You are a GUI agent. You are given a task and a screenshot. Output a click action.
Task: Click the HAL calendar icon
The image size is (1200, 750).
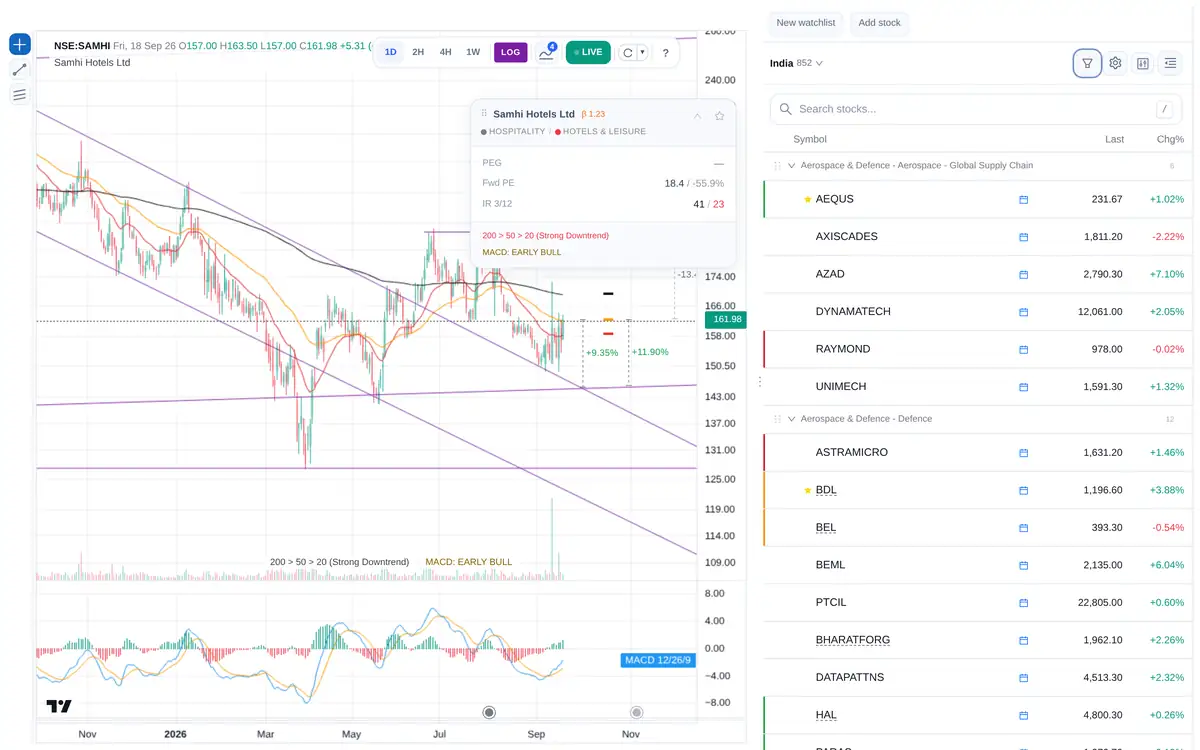pos(1023,716)
